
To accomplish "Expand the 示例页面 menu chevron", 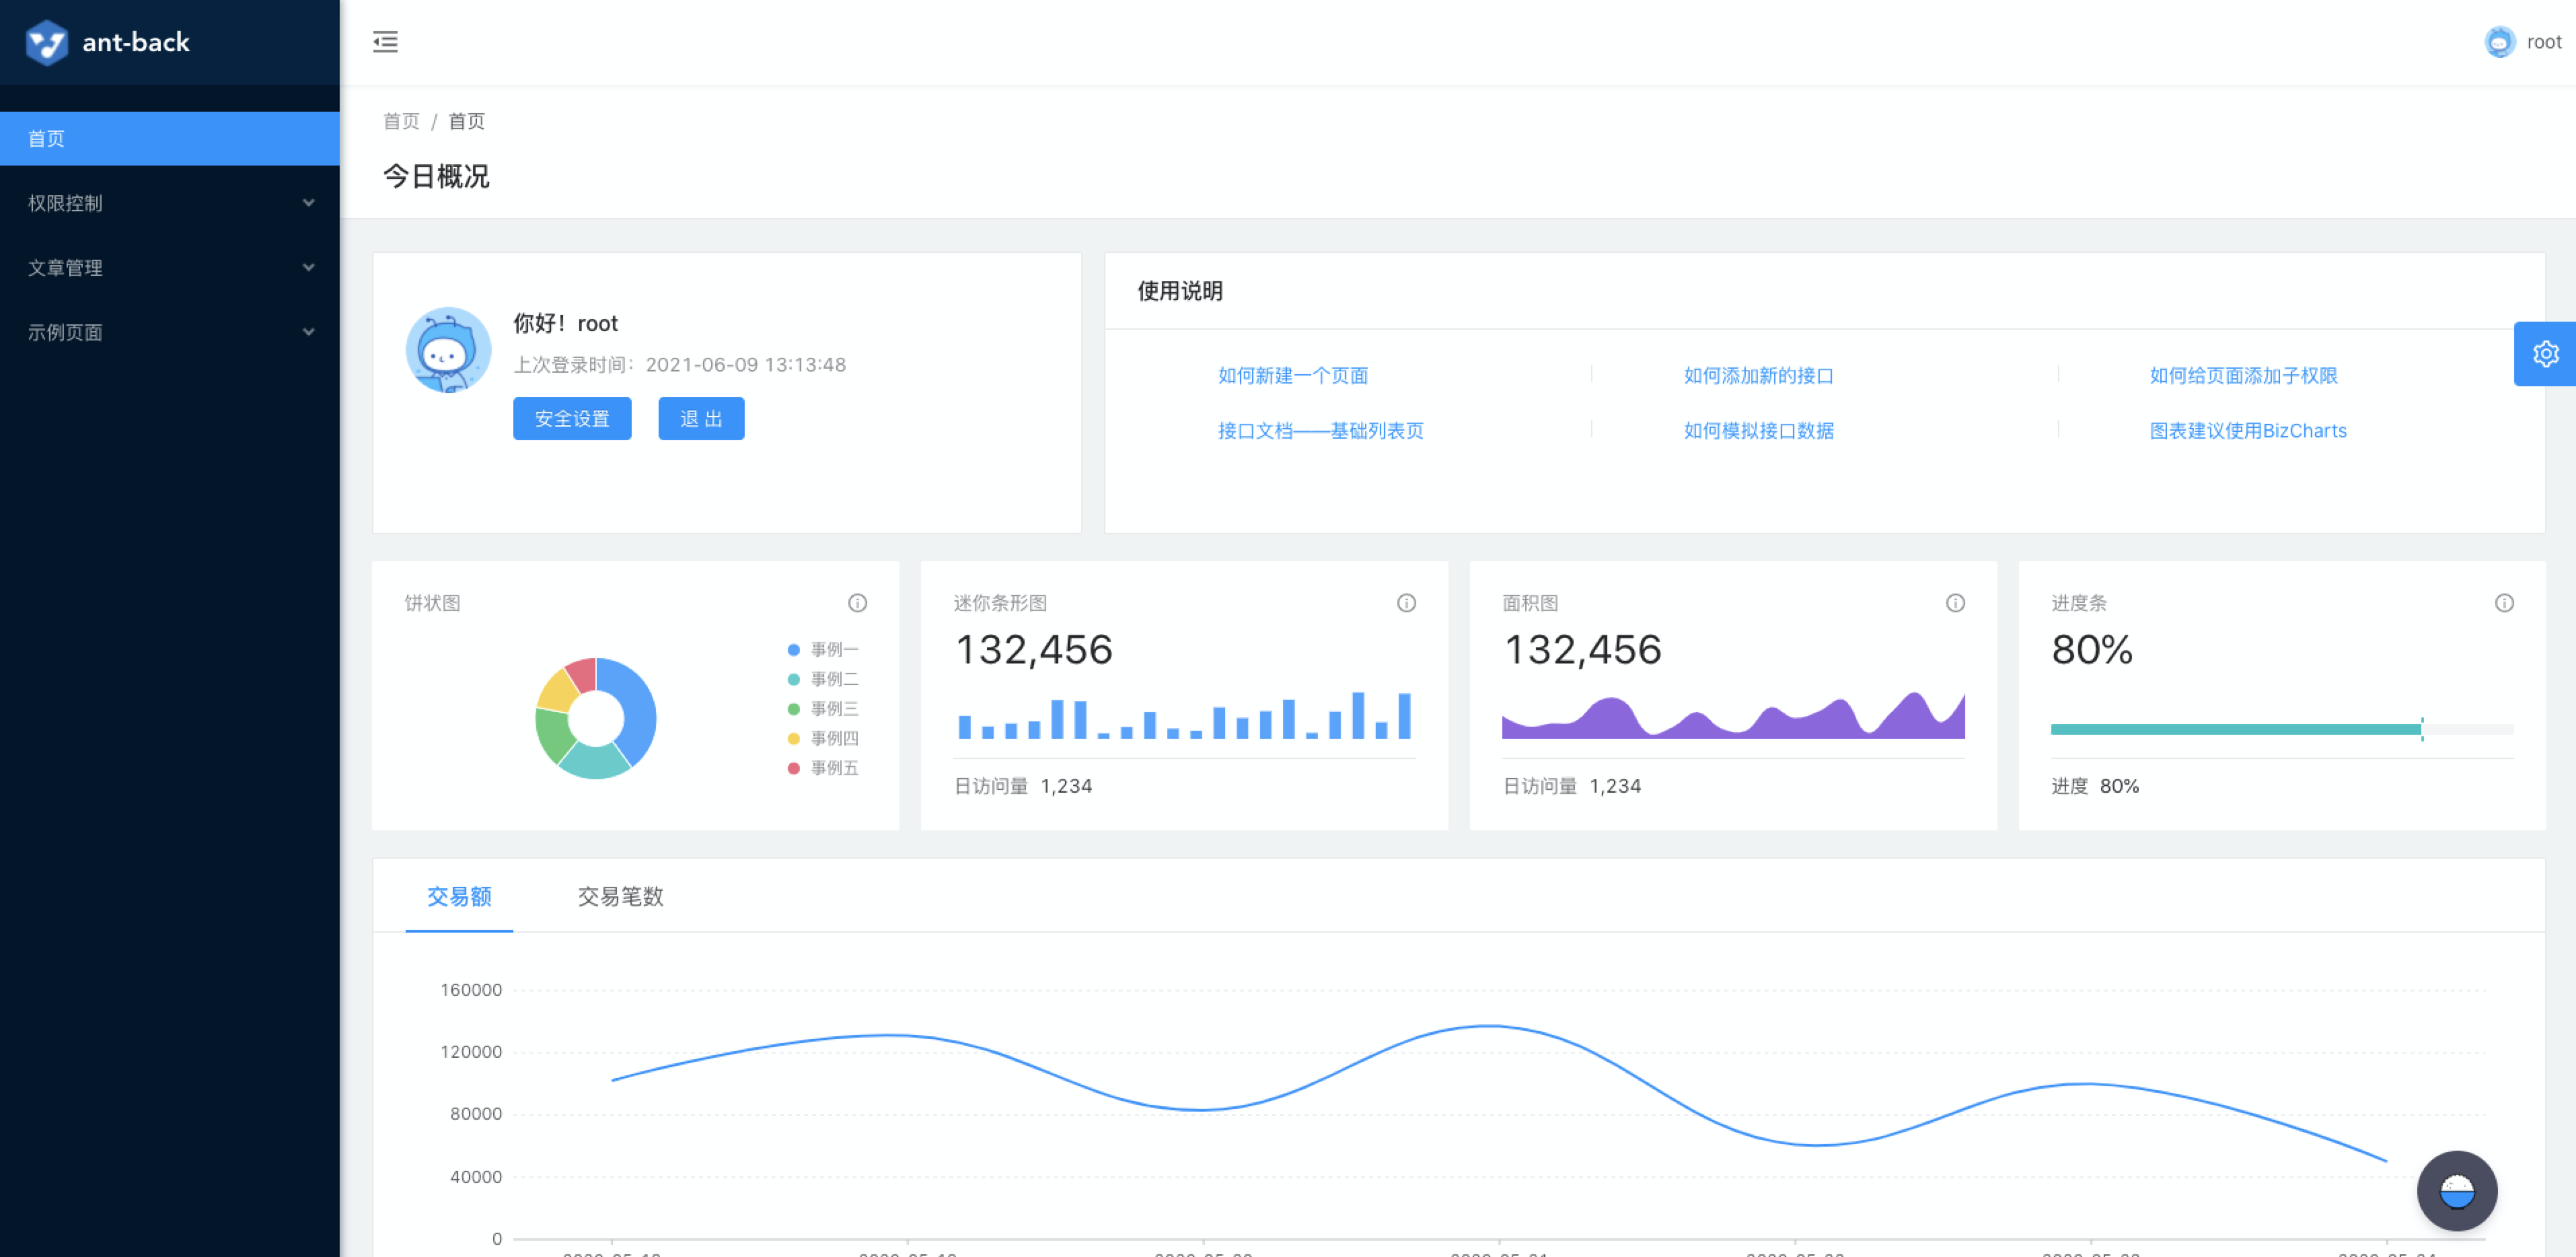I will coord(309,332).
